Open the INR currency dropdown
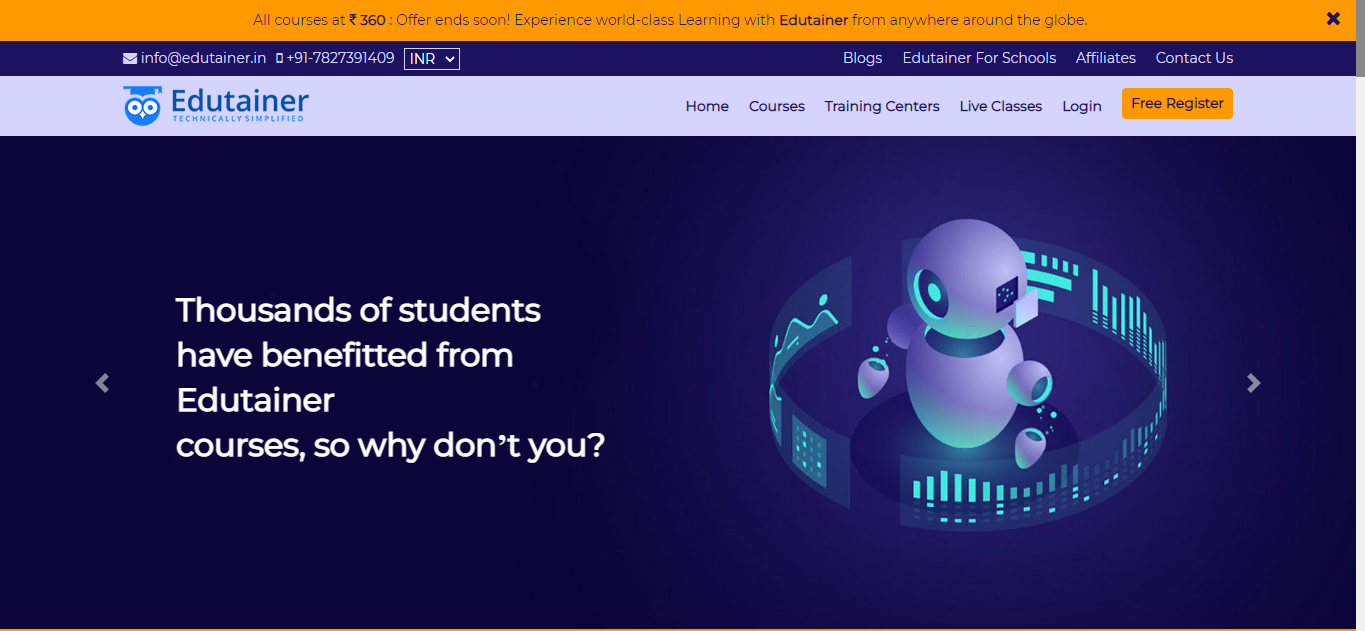Viewport: 1365px width, 631px height. tap(432, 59)
